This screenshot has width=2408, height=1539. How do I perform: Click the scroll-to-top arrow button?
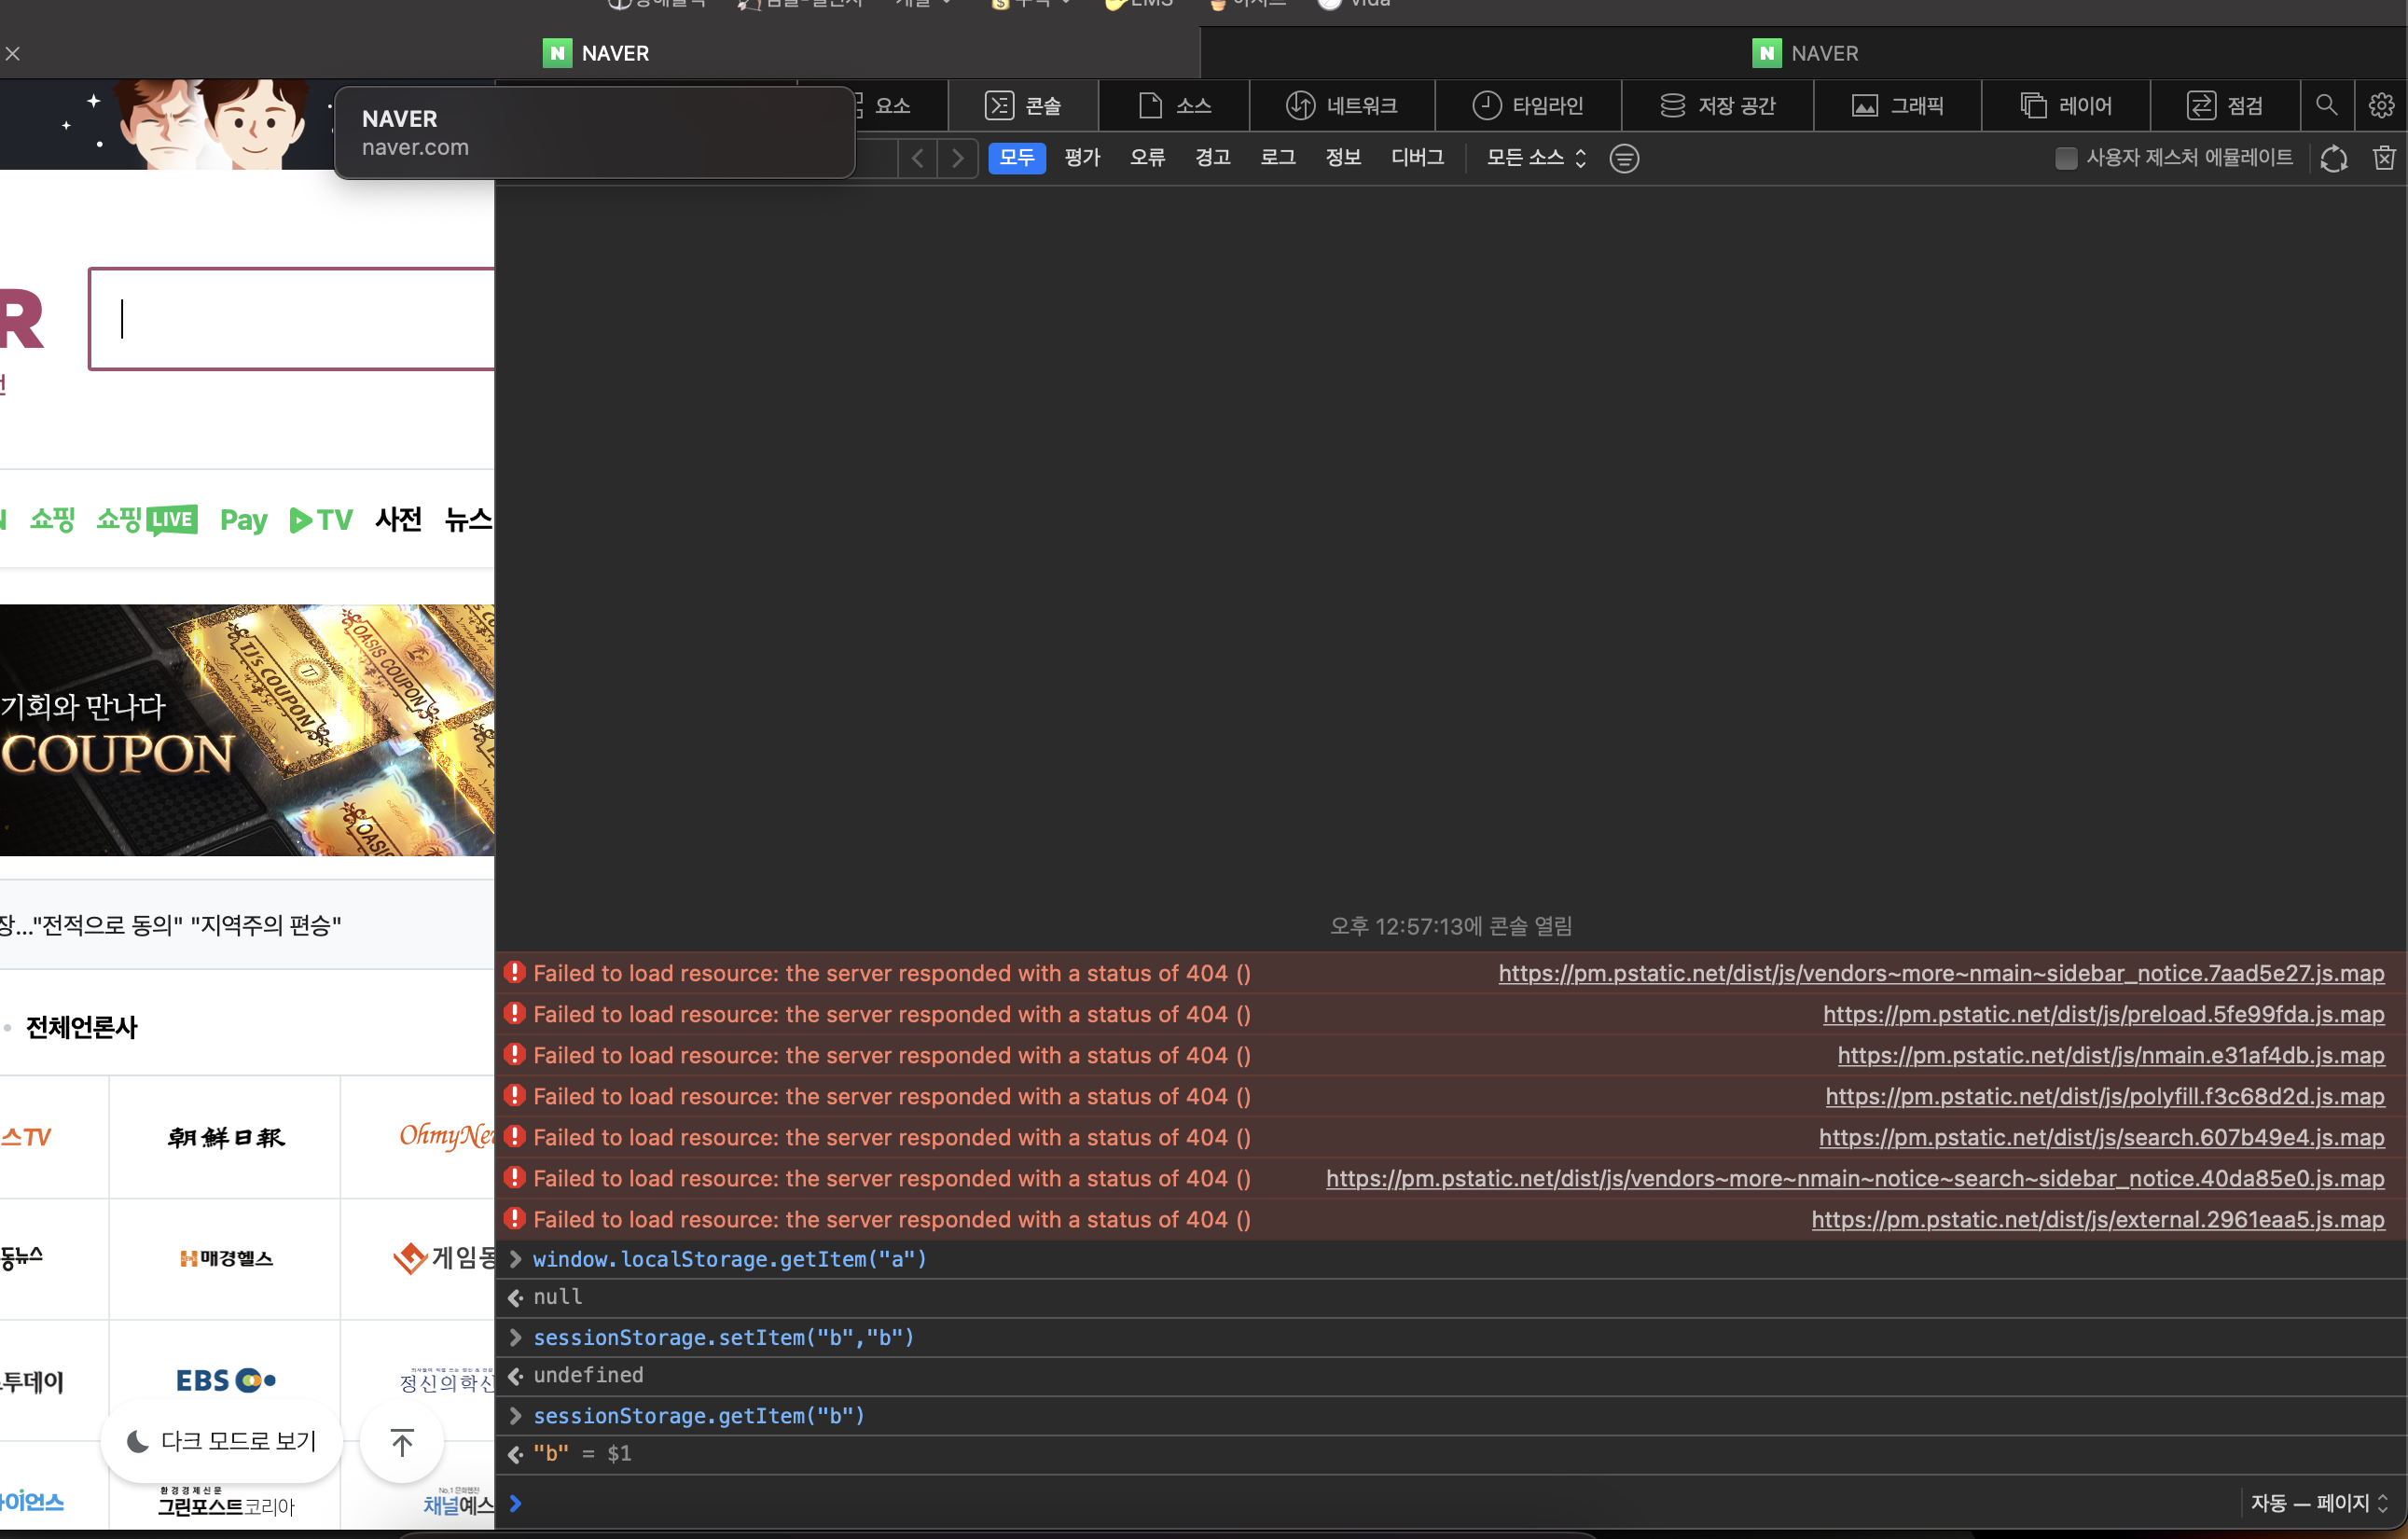click(402, 1442)
